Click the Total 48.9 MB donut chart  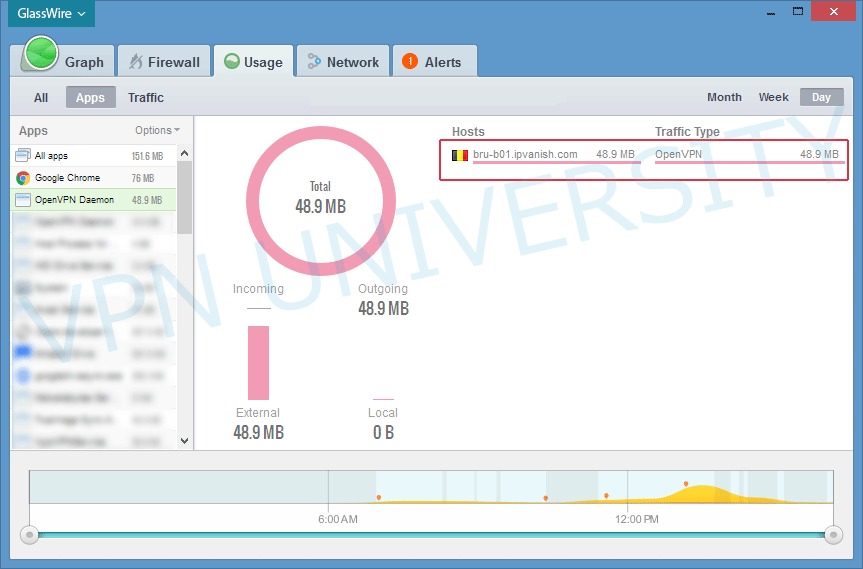pos(321,201)
